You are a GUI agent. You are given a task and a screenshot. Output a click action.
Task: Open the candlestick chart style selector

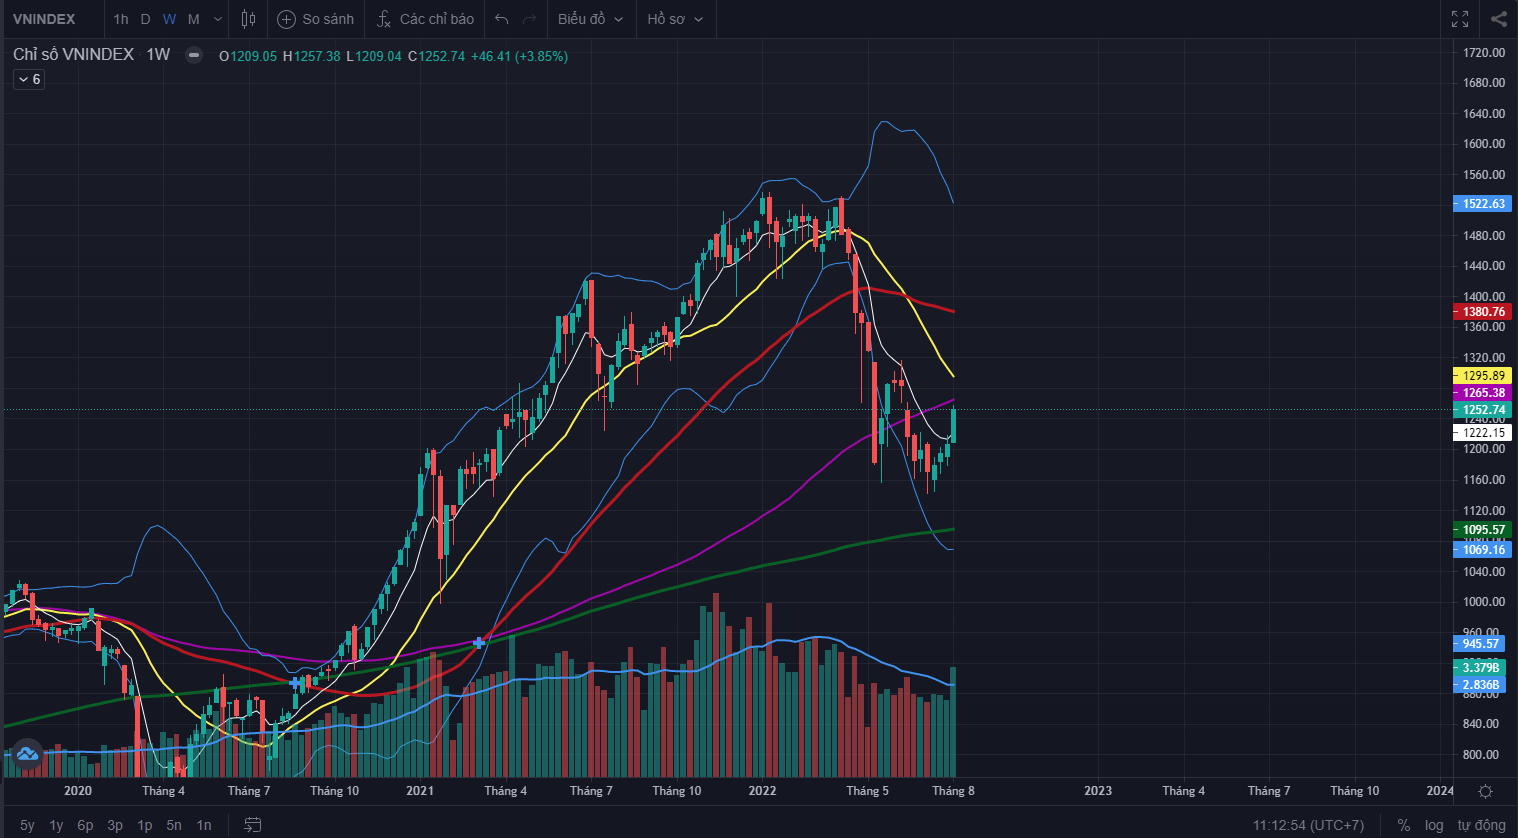click(x=248, y=19)
